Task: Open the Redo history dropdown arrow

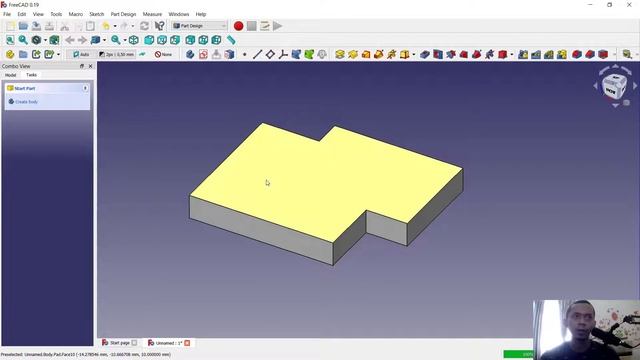Action: point(132,26)
